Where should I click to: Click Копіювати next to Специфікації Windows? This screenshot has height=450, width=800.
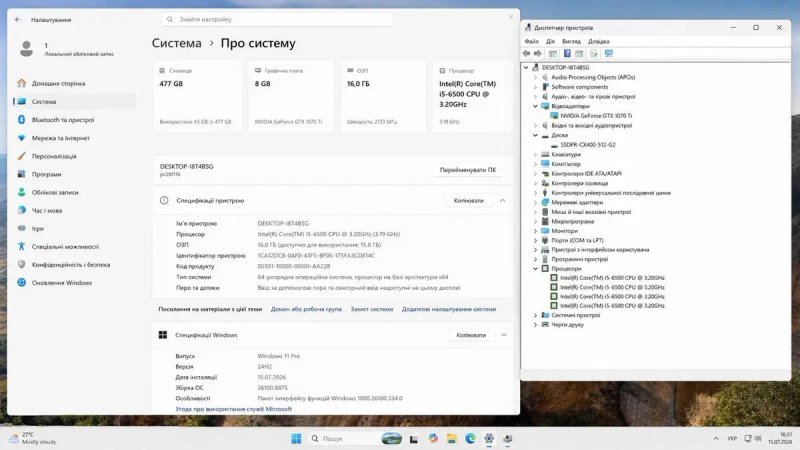[471, 335]
